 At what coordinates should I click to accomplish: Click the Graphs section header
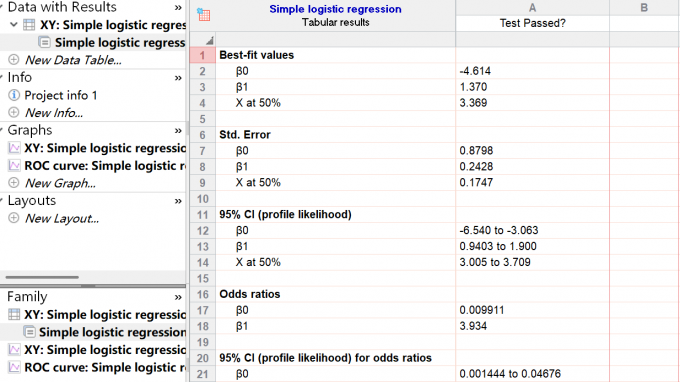[x=29, y=130]
